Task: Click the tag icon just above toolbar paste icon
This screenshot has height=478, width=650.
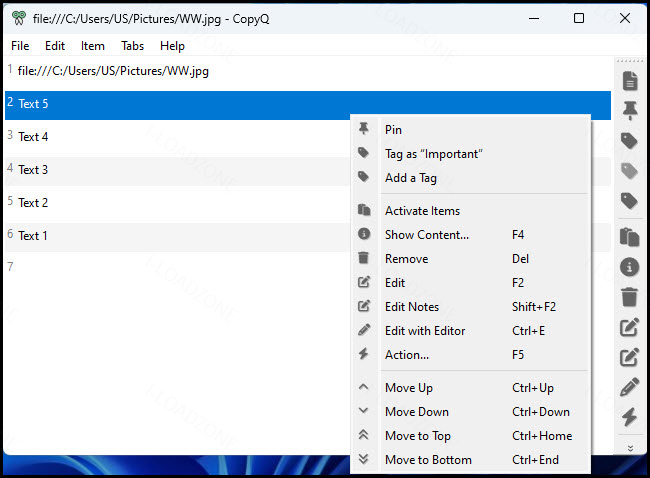Action: [629, 201]
